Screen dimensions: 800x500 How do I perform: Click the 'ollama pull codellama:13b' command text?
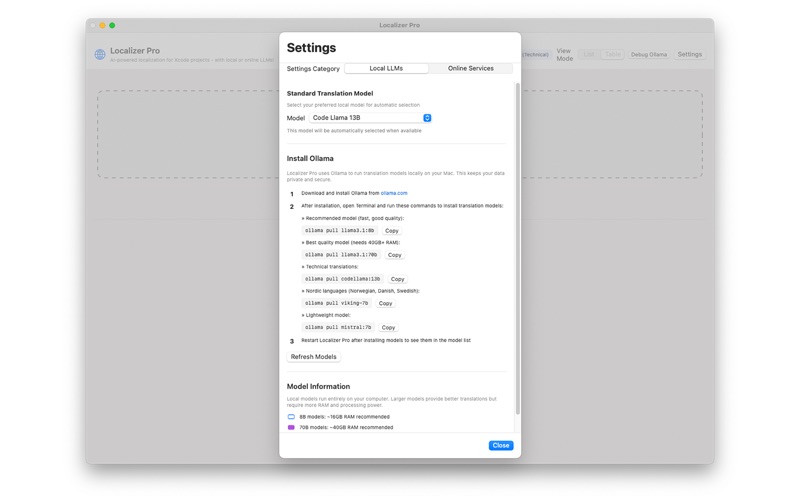pos(342,279)
